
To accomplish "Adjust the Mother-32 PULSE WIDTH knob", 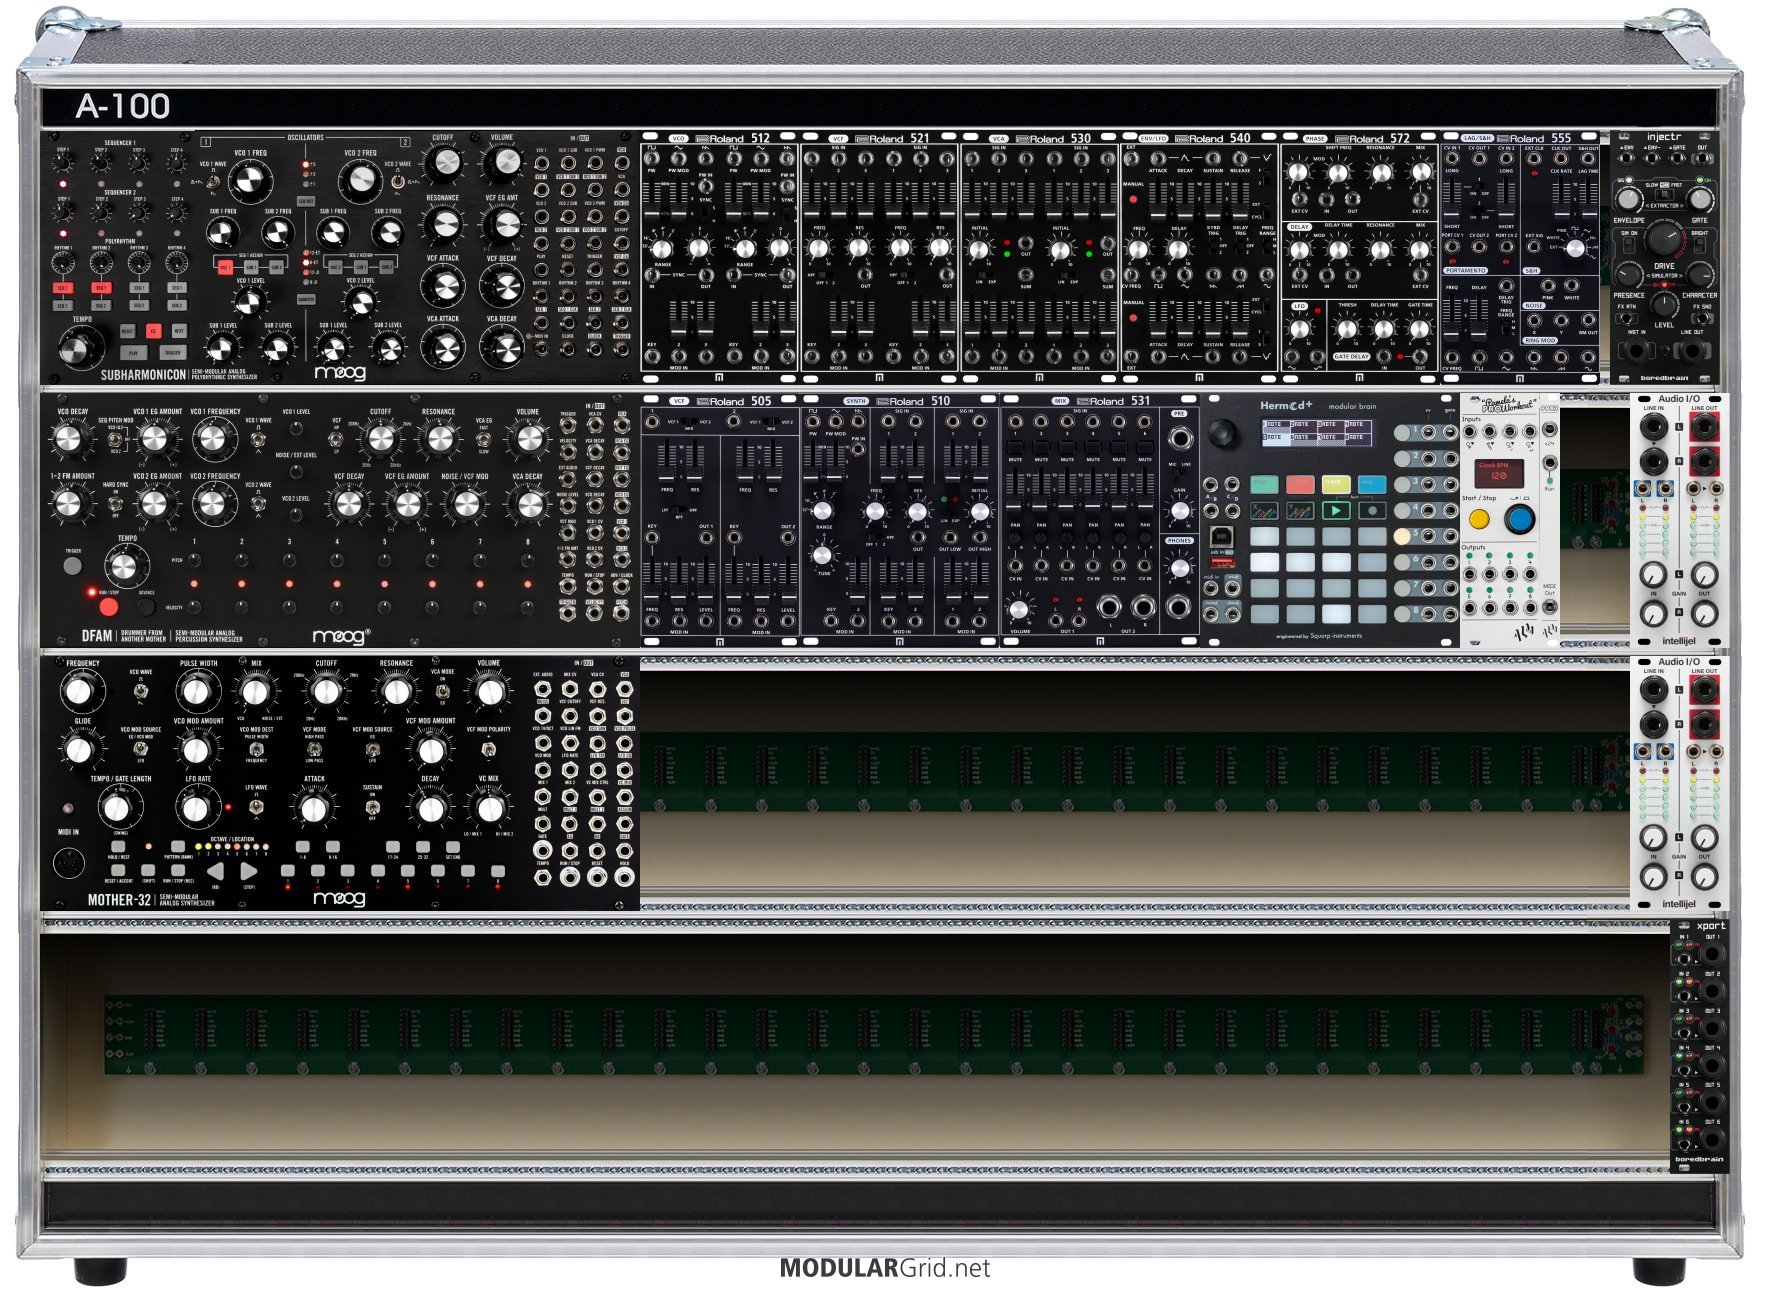I will coord(197,691).
